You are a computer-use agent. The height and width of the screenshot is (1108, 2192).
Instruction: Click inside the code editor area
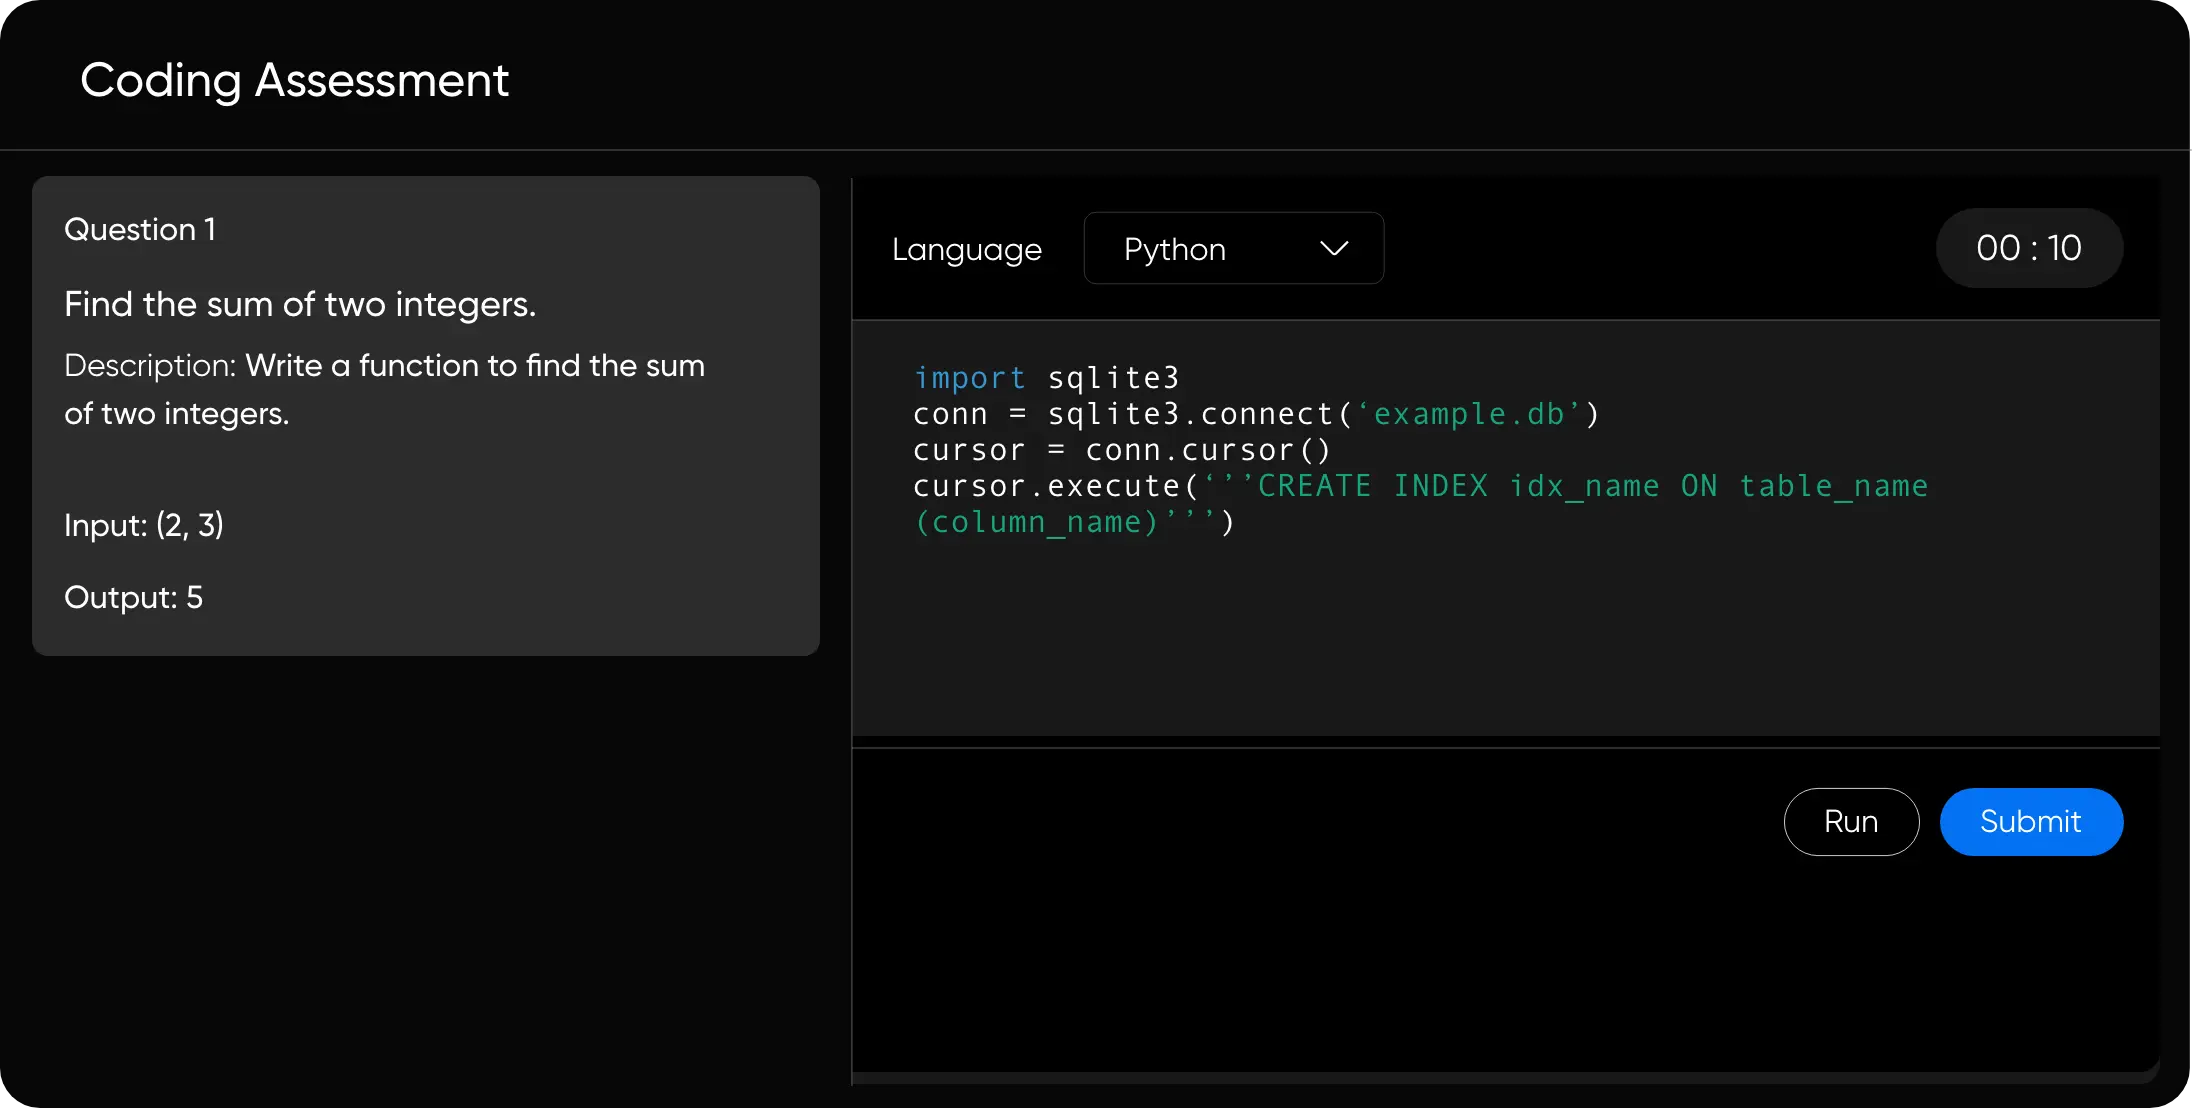coord(1506,528)
